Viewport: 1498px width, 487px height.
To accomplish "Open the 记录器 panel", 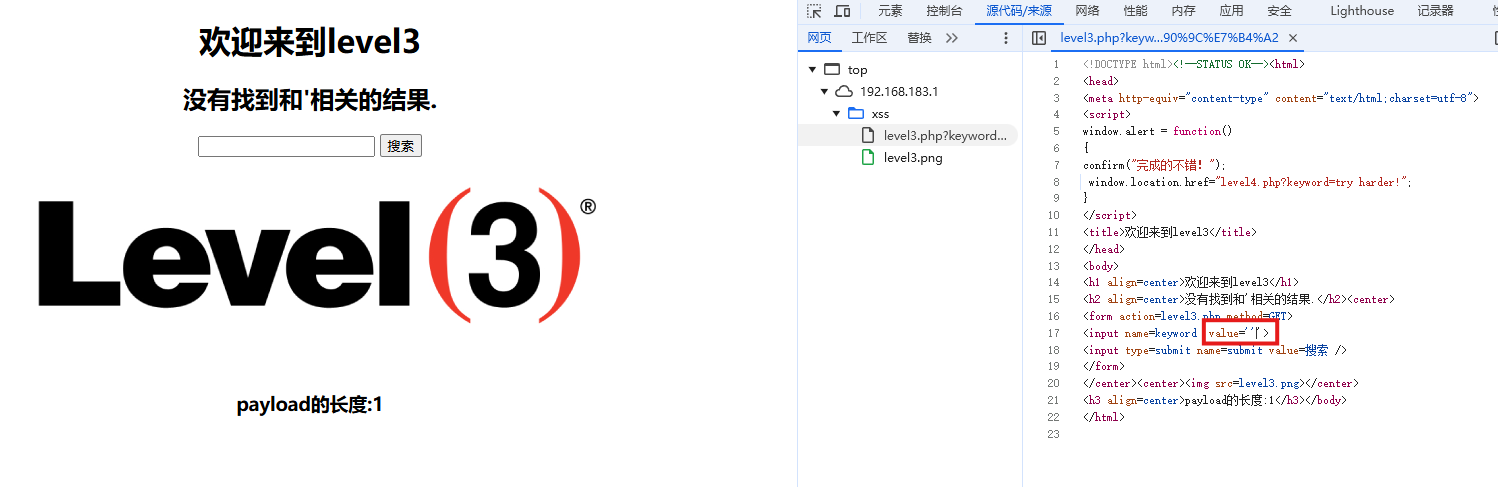I will pos(1435,11).
